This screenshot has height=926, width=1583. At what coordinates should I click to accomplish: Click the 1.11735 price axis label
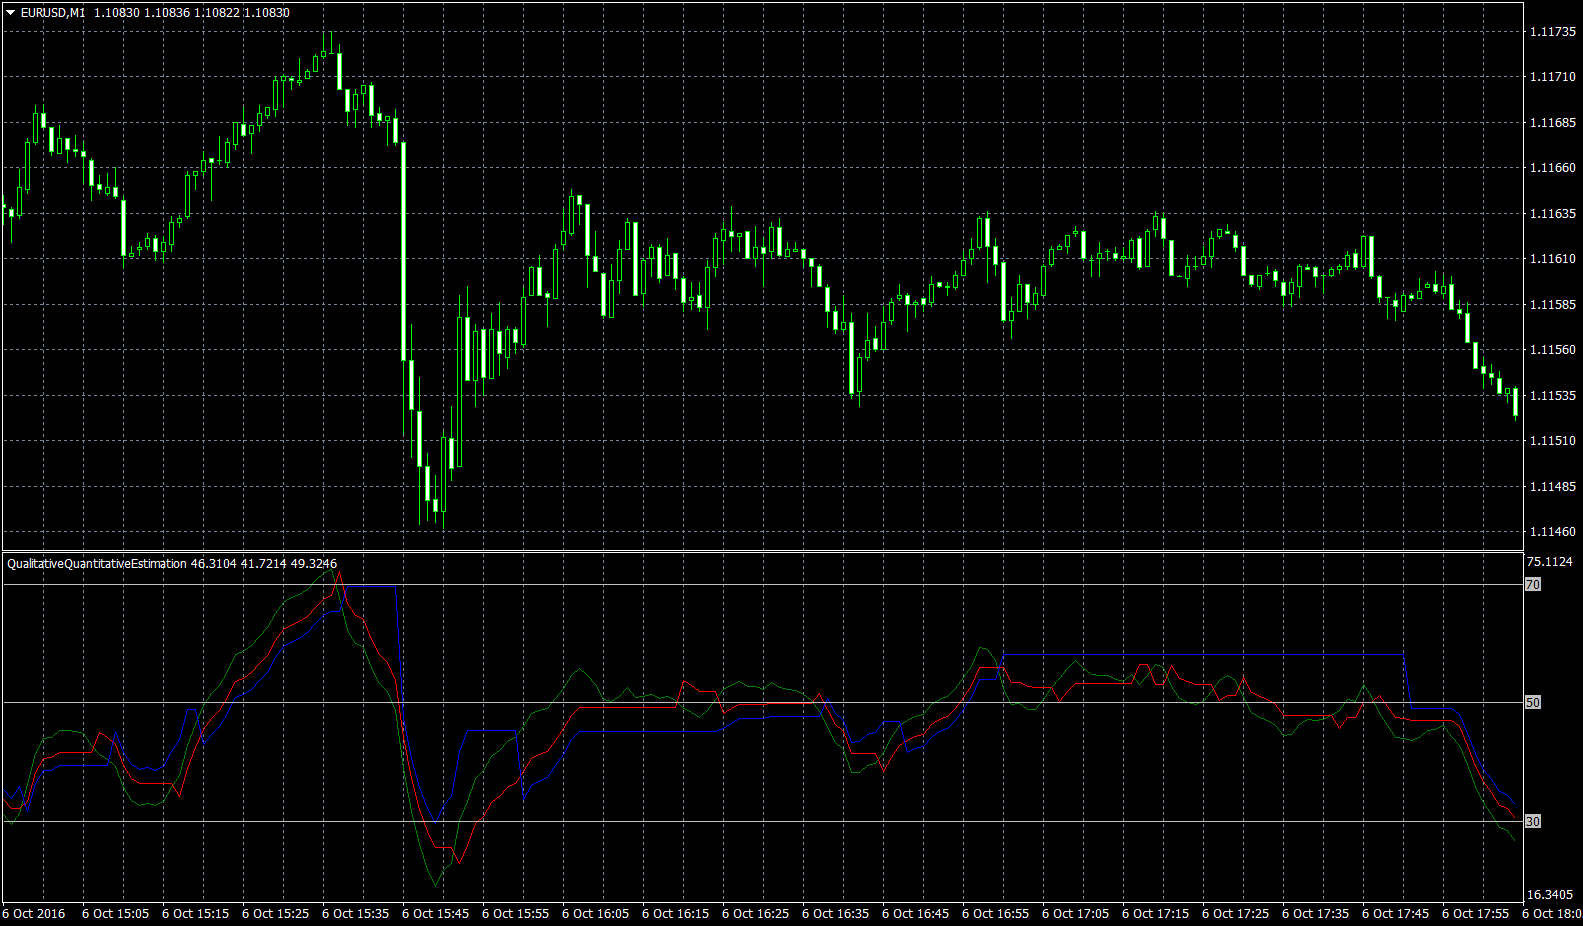click(1552, 32)
